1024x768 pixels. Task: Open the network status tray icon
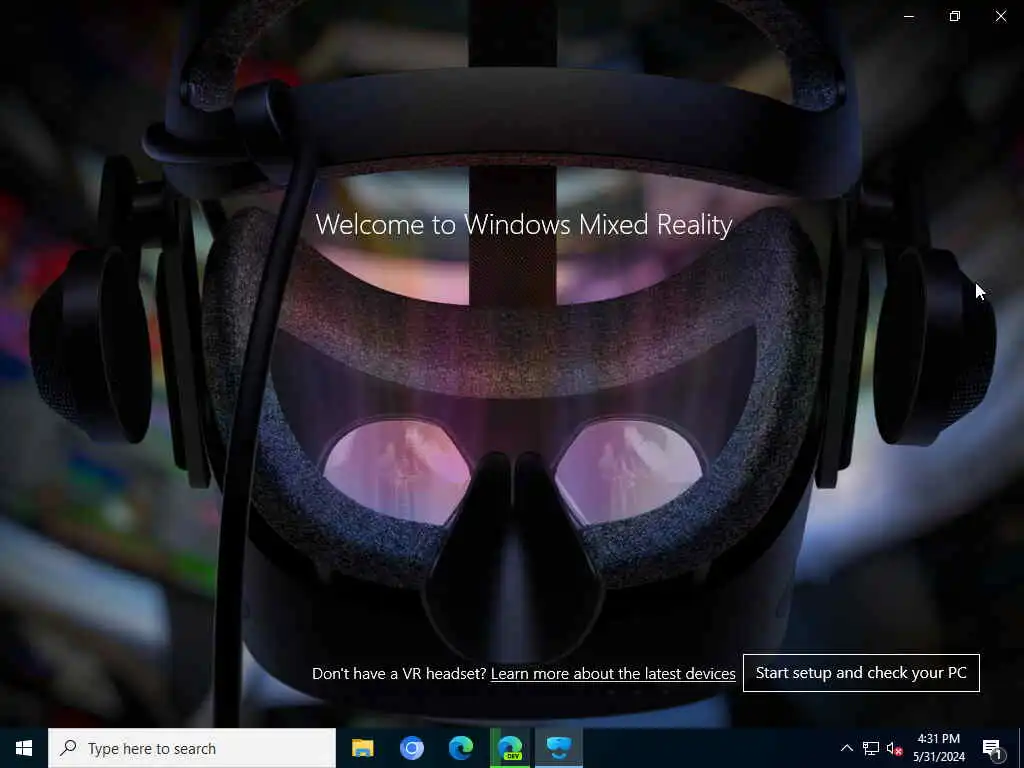(871, 748)
